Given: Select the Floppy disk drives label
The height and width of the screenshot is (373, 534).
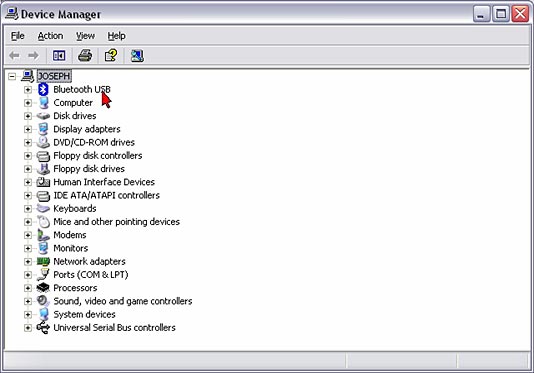Looking at the screenshot, I should tap(89, 169).
